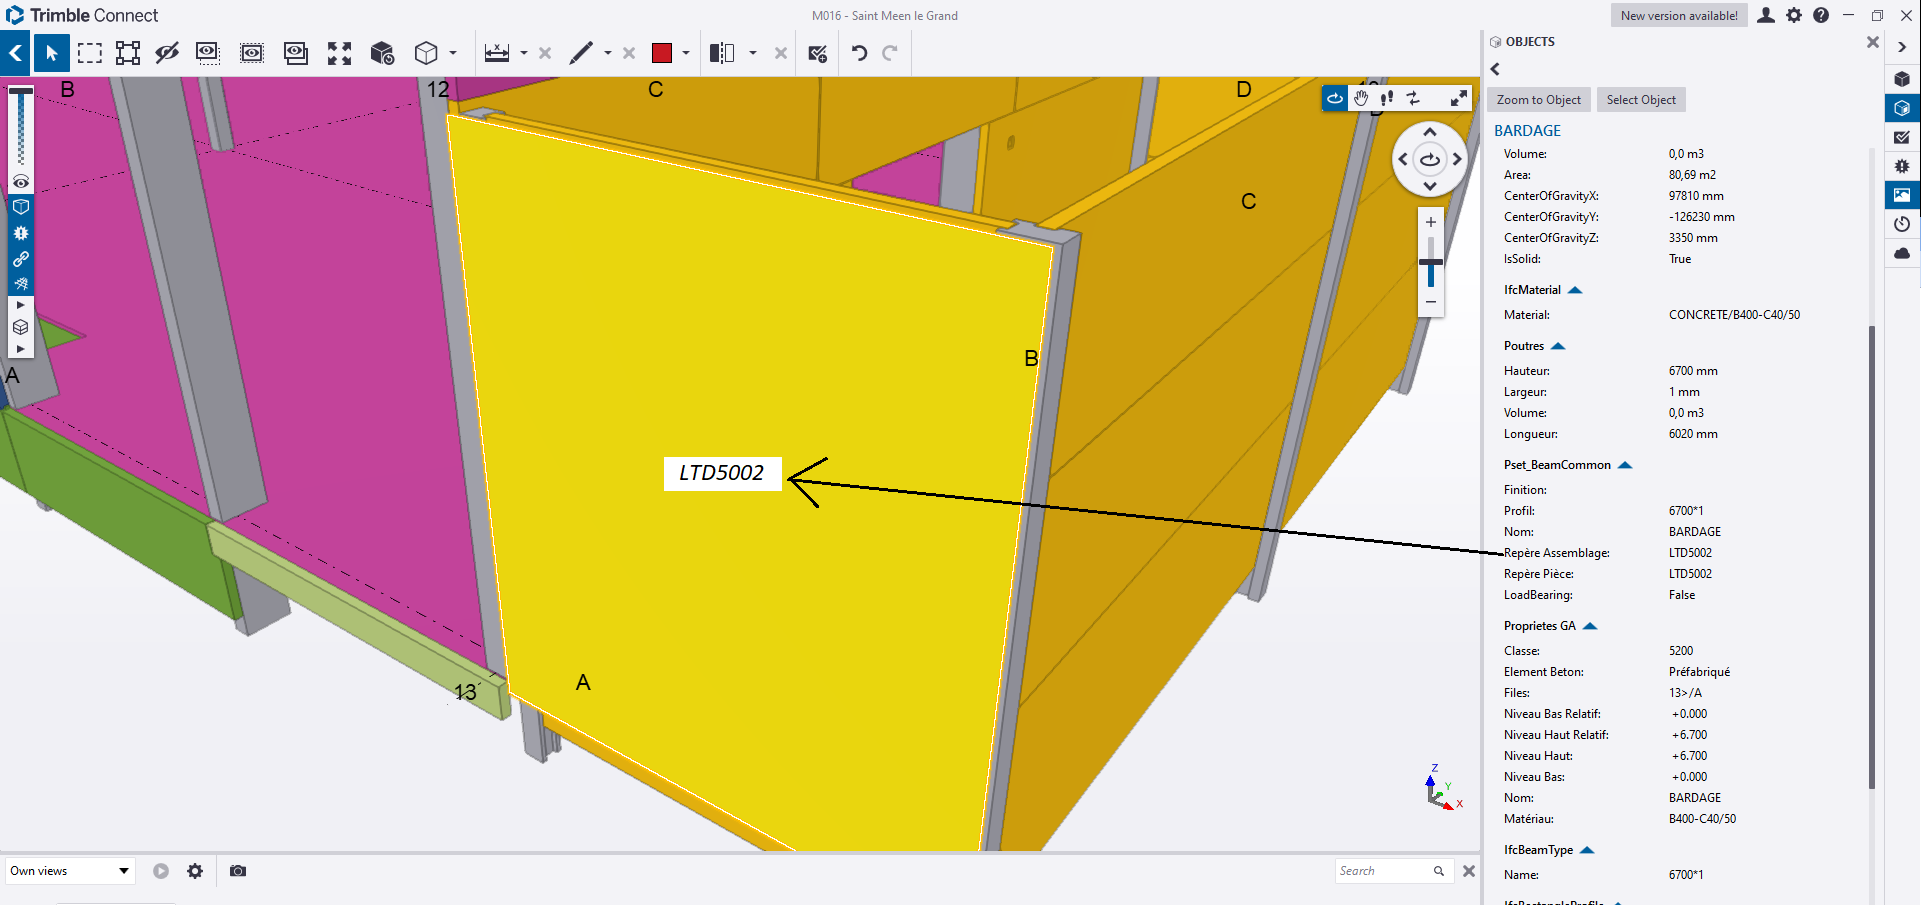This screenshot has width=1921, height=905.
Task: Open the cloud panel in right sidebar
Action: [x=1902, y=253]
